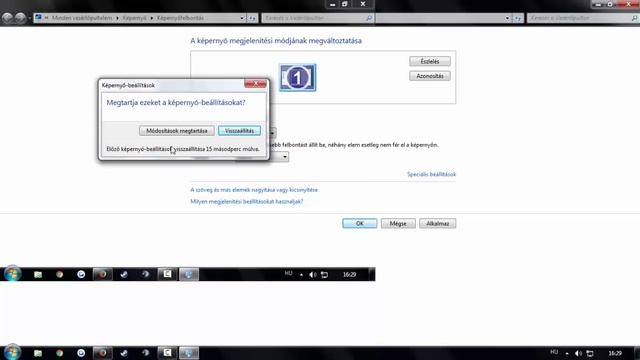640x360 pixels.
Task: Go back with the Back arrow button
Action: click(7, 18)
